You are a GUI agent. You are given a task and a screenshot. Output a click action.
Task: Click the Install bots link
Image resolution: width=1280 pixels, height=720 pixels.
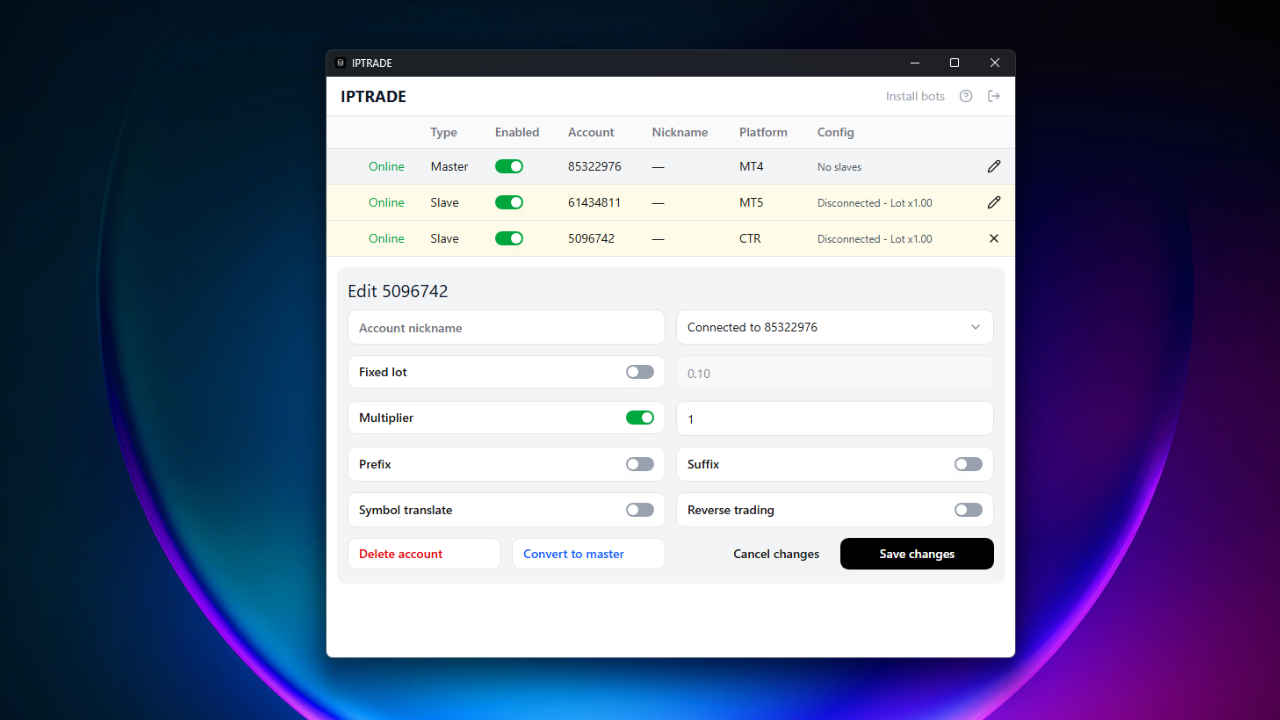pyautogui.click(x=915, y=96)
